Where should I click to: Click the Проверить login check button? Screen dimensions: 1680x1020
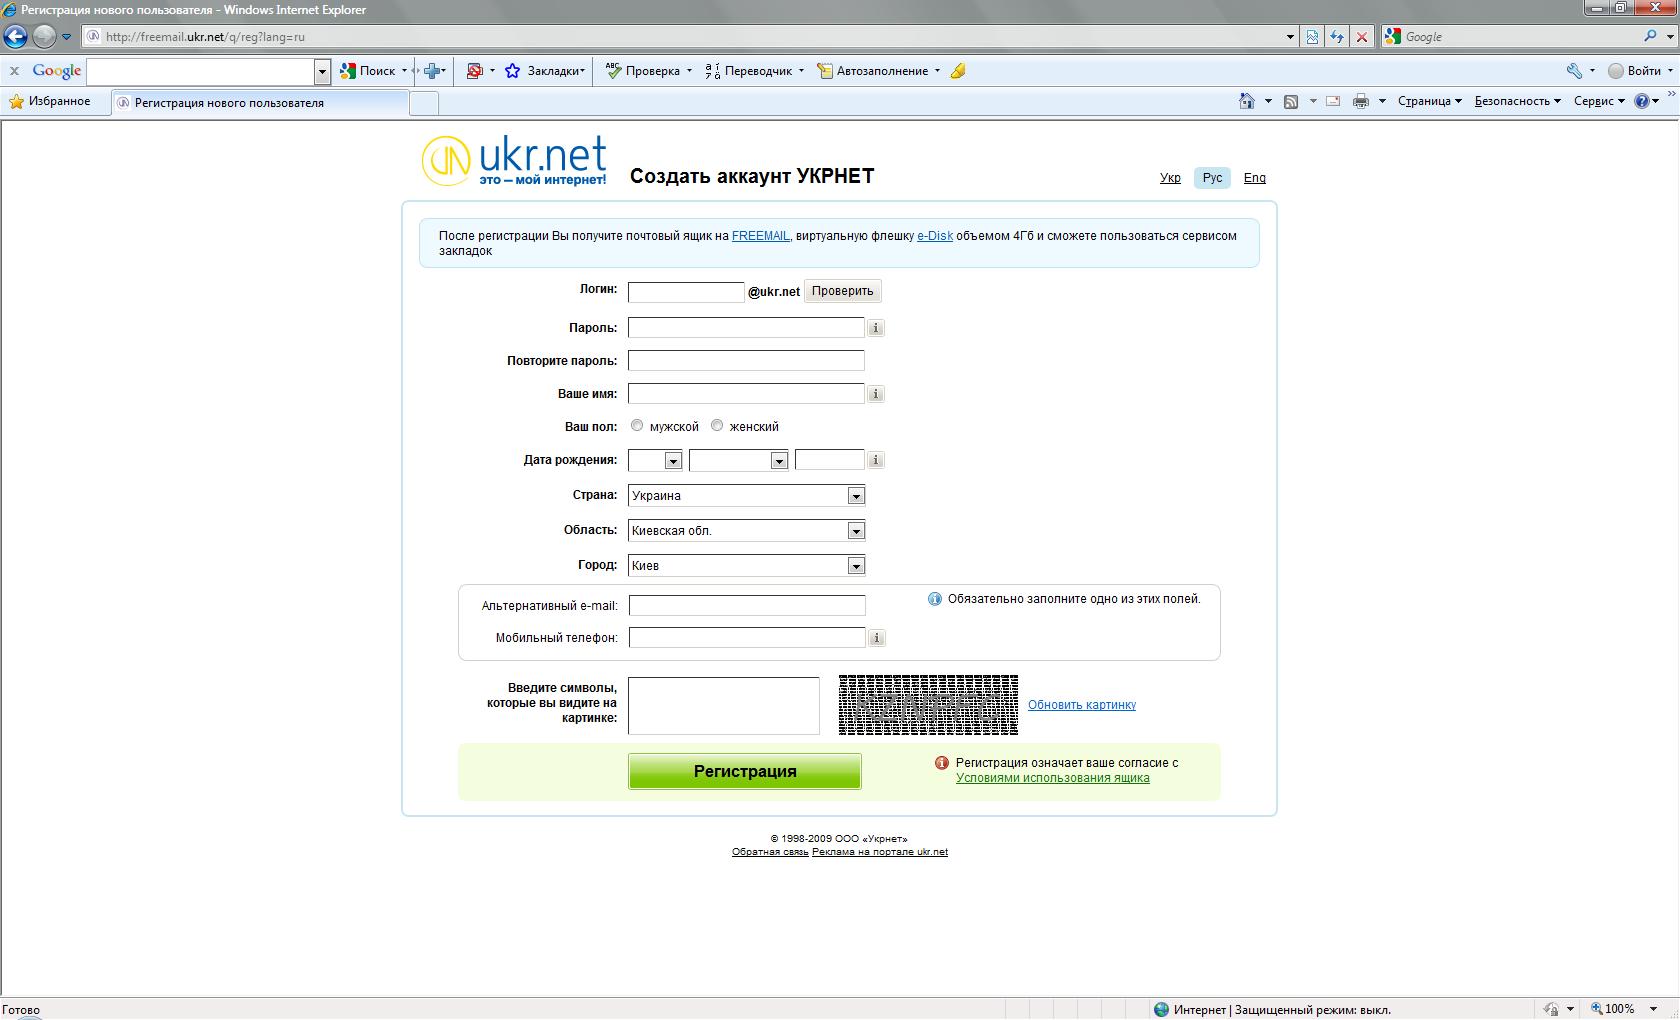(842, 291)
